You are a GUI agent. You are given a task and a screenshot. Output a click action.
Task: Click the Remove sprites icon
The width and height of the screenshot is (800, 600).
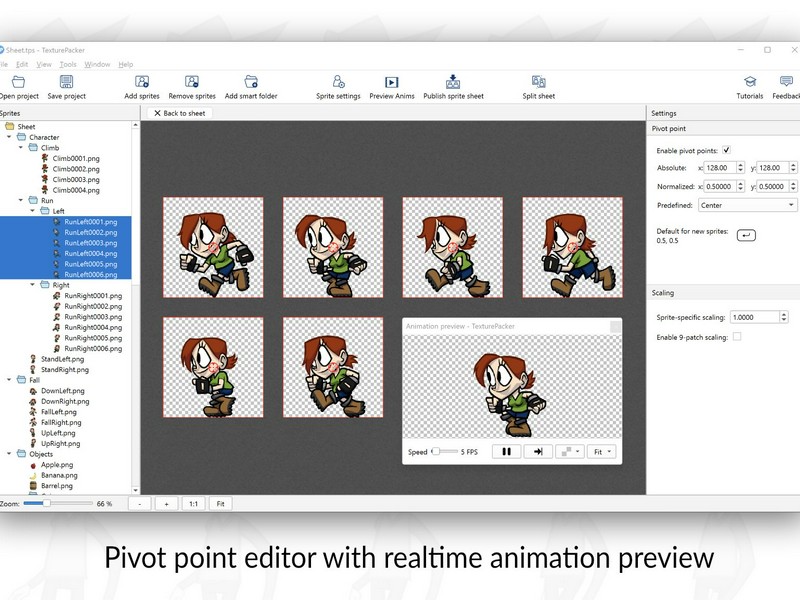pyautogui.click(x=192, y=82)
